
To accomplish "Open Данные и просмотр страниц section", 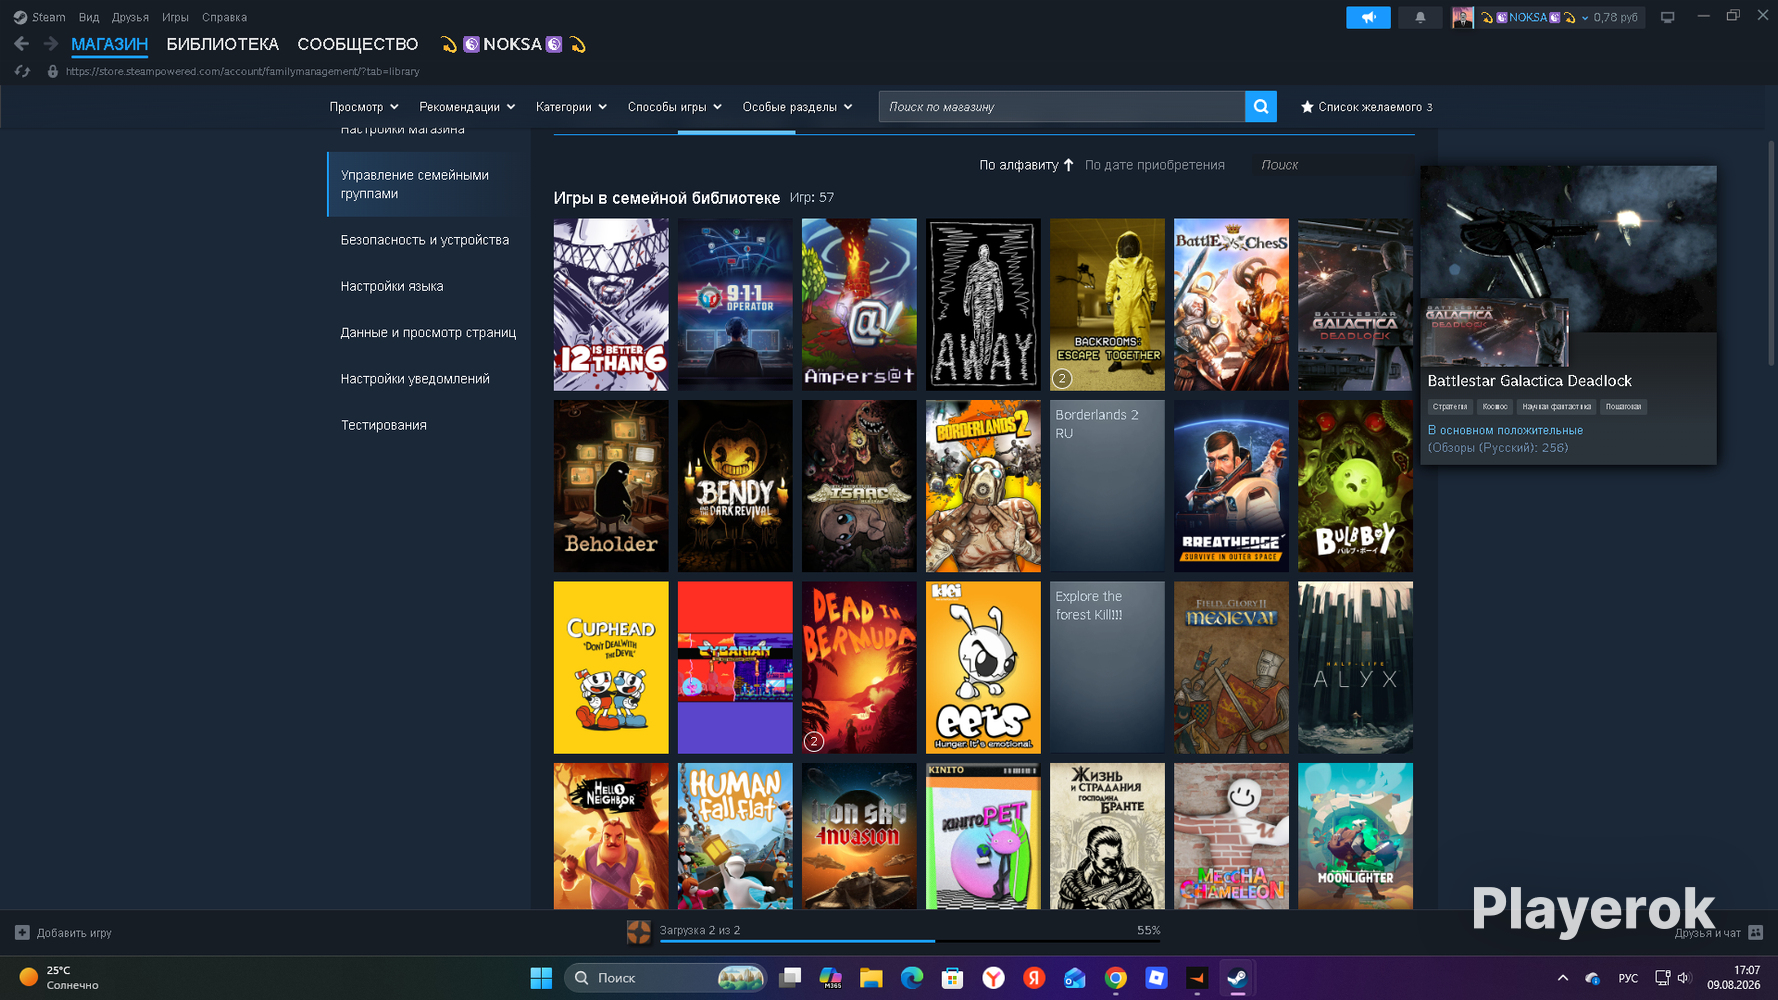I will point(429,332).
